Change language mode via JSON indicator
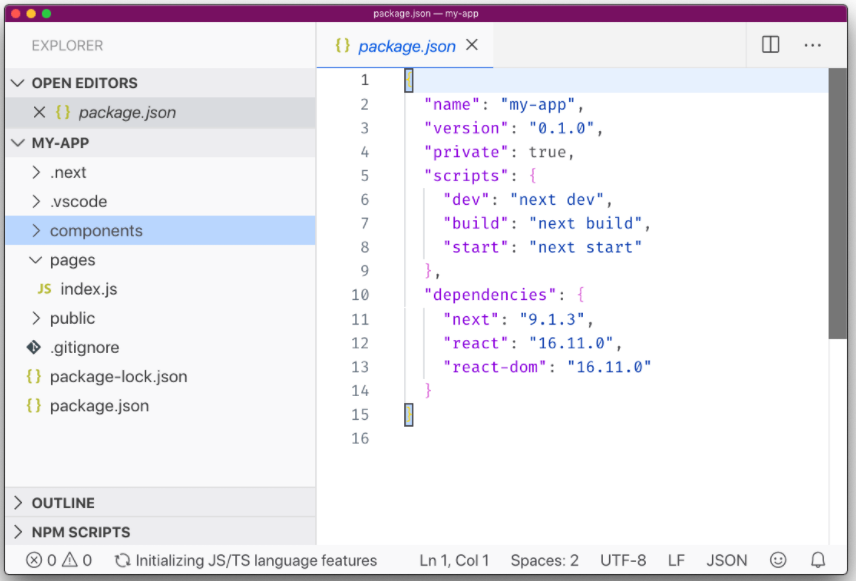The image size is (856, 581). coord(727,560)
